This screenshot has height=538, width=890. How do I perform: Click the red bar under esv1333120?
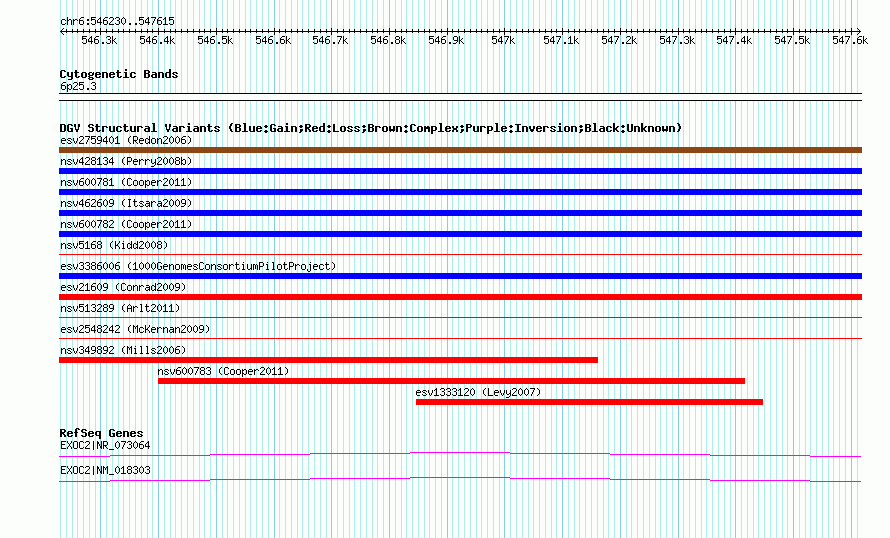[x=589, y=402]
